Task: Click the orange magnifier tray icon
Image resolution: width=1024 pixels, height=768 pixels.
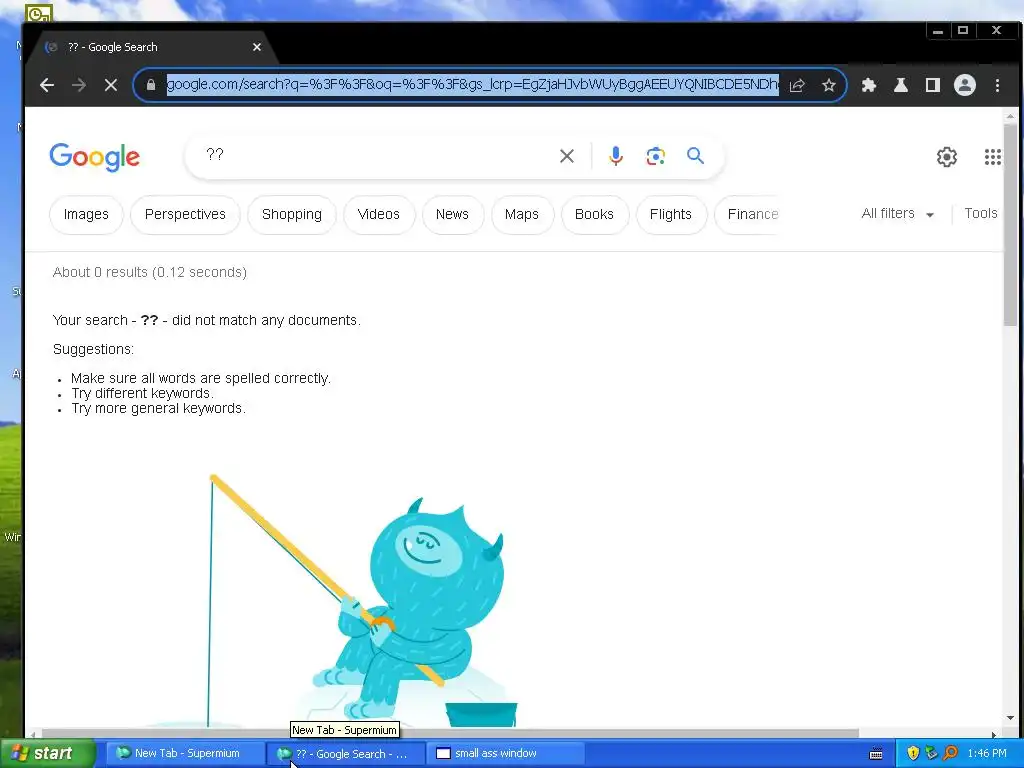Action: tap(950, 754)
